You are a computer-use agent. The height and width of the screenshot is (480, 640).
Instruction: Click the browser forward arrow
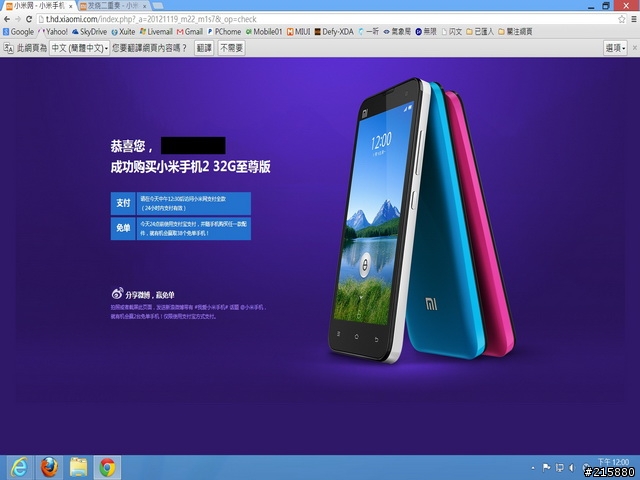pos(18,19)
